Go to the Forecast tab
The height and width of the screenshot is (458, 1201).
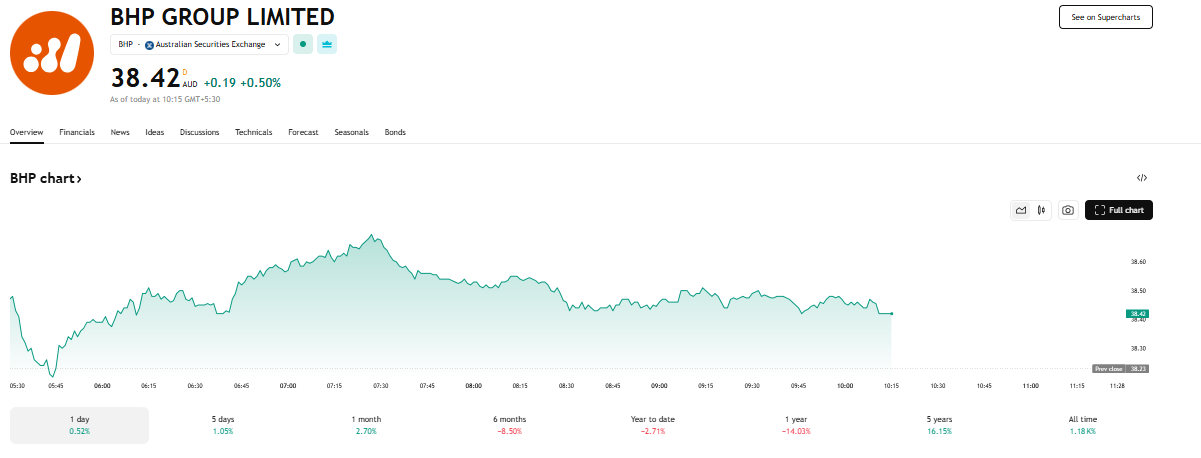tap(303, 132)
